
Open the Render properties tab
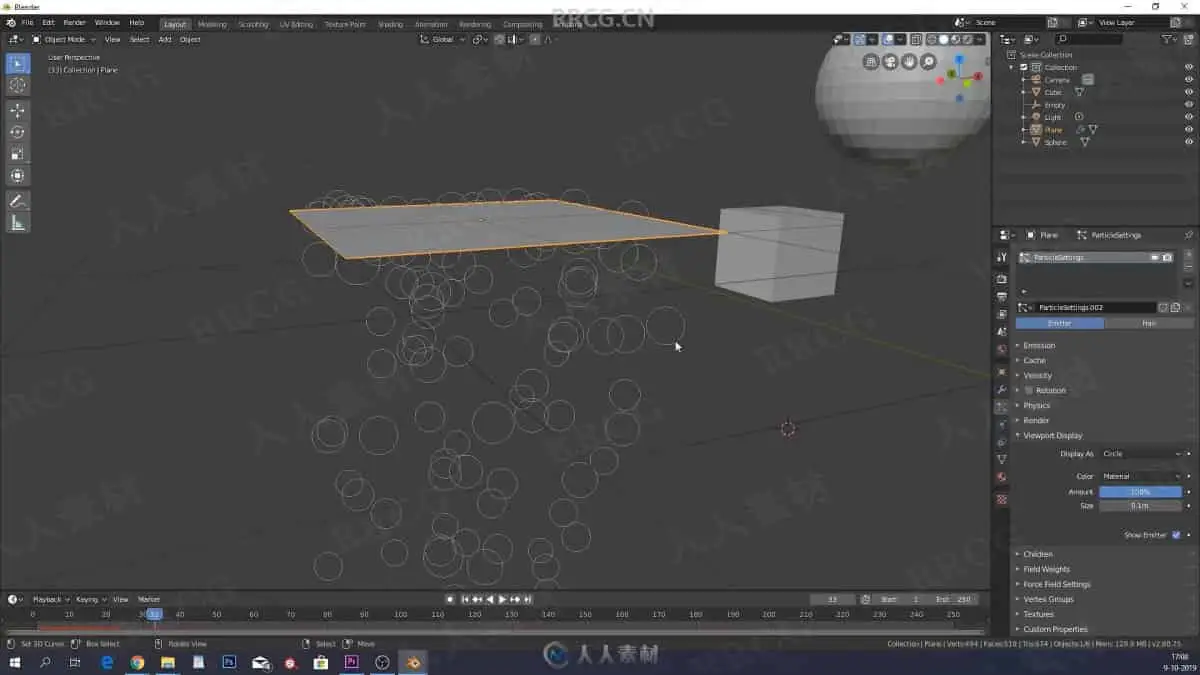[x=1001, y=280]
